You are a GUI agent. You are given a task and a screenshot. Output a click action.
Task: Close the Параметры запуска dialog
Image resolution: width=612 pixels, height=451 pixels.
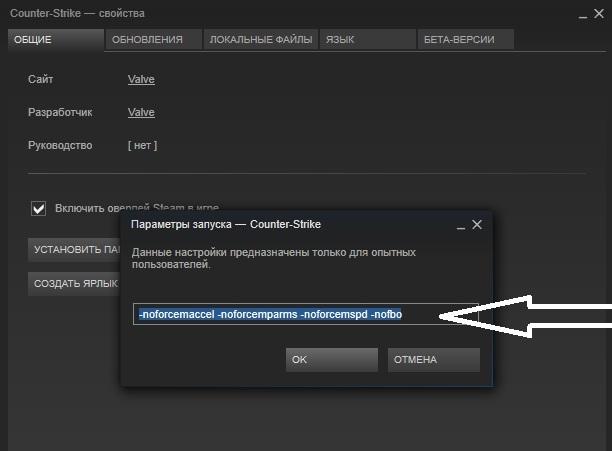click(477, 225)
